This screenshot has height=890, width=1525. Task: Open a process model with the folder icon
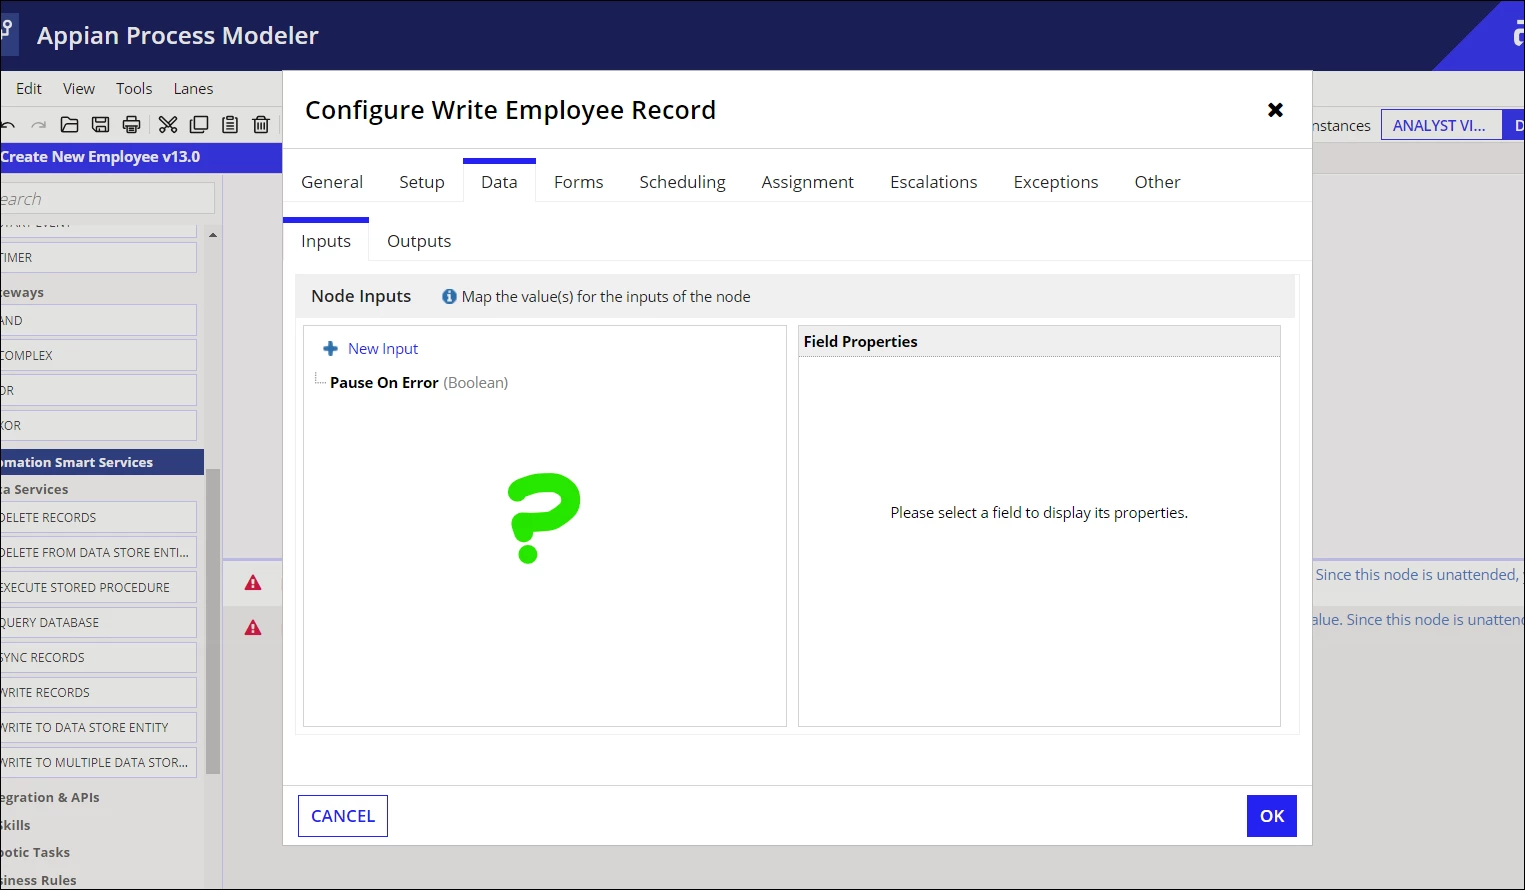[x=69, y=125]
